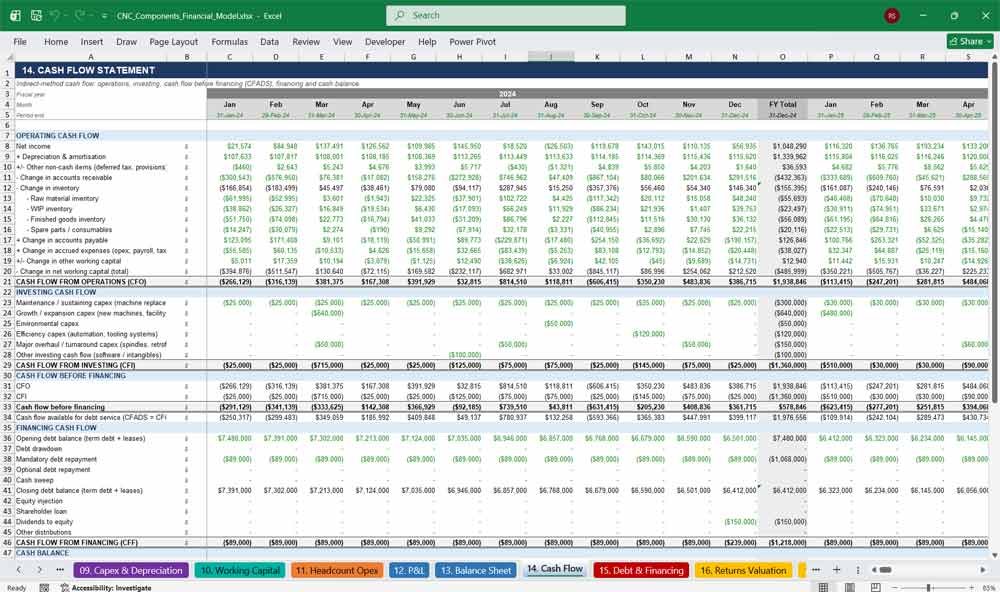Click the Excel app logo icon

pyautogui.click(x=16, y=15)
